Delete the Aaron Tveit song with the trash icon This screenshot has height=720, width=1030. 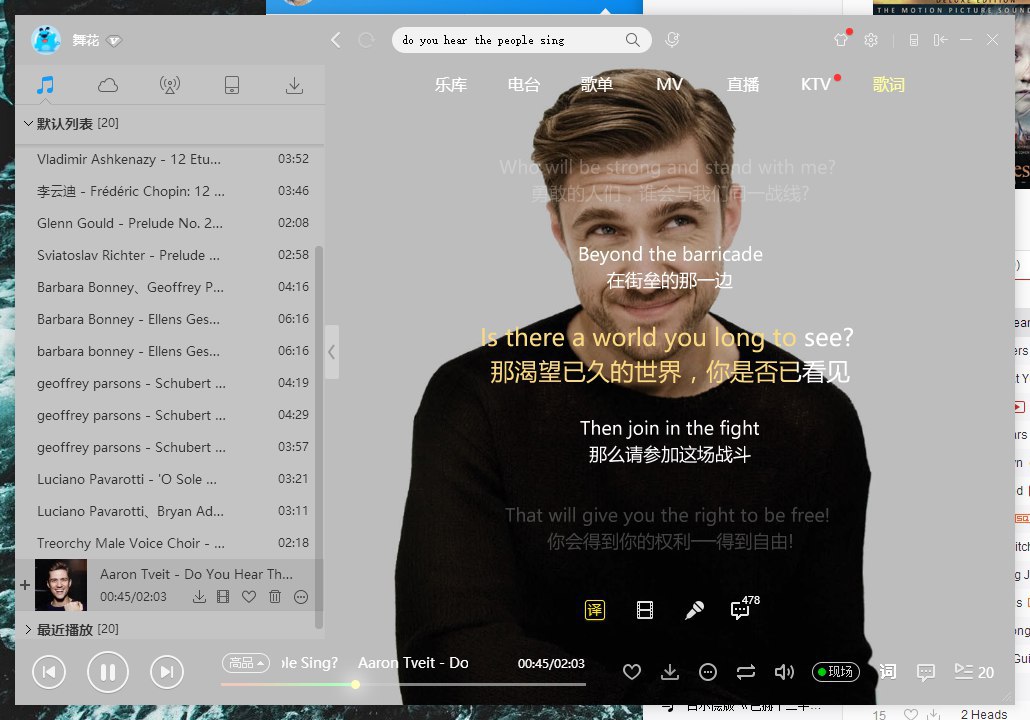coord(275,597)
